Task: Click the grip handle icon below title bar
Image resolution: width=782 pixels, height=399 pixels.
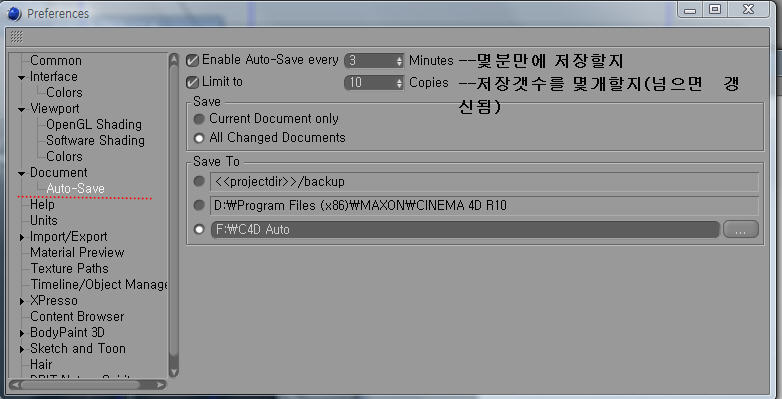Action: tap(16, 36)
